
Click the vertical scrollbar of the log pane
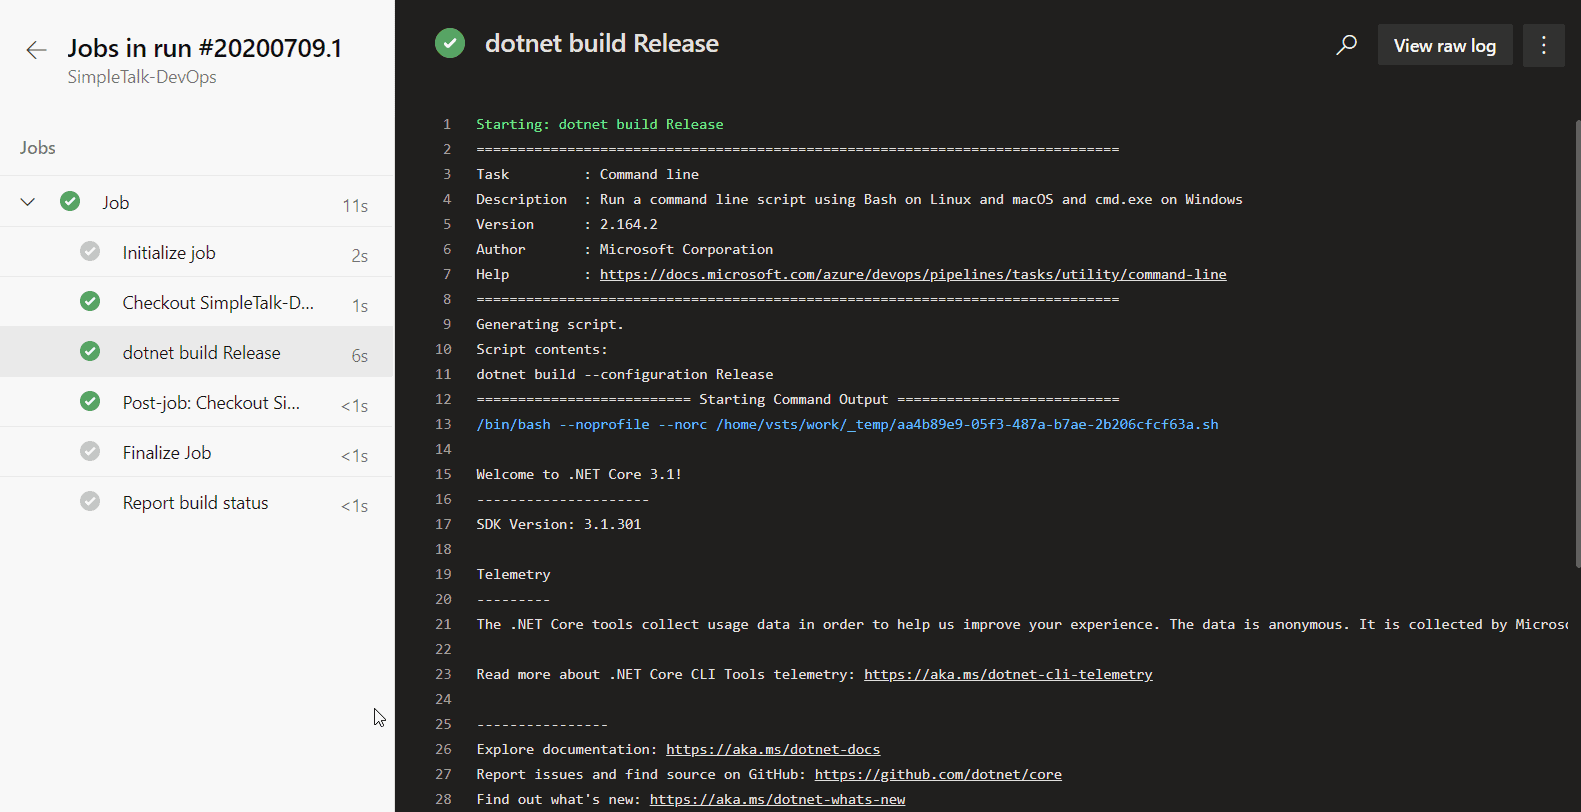[x=1577, y=343]
